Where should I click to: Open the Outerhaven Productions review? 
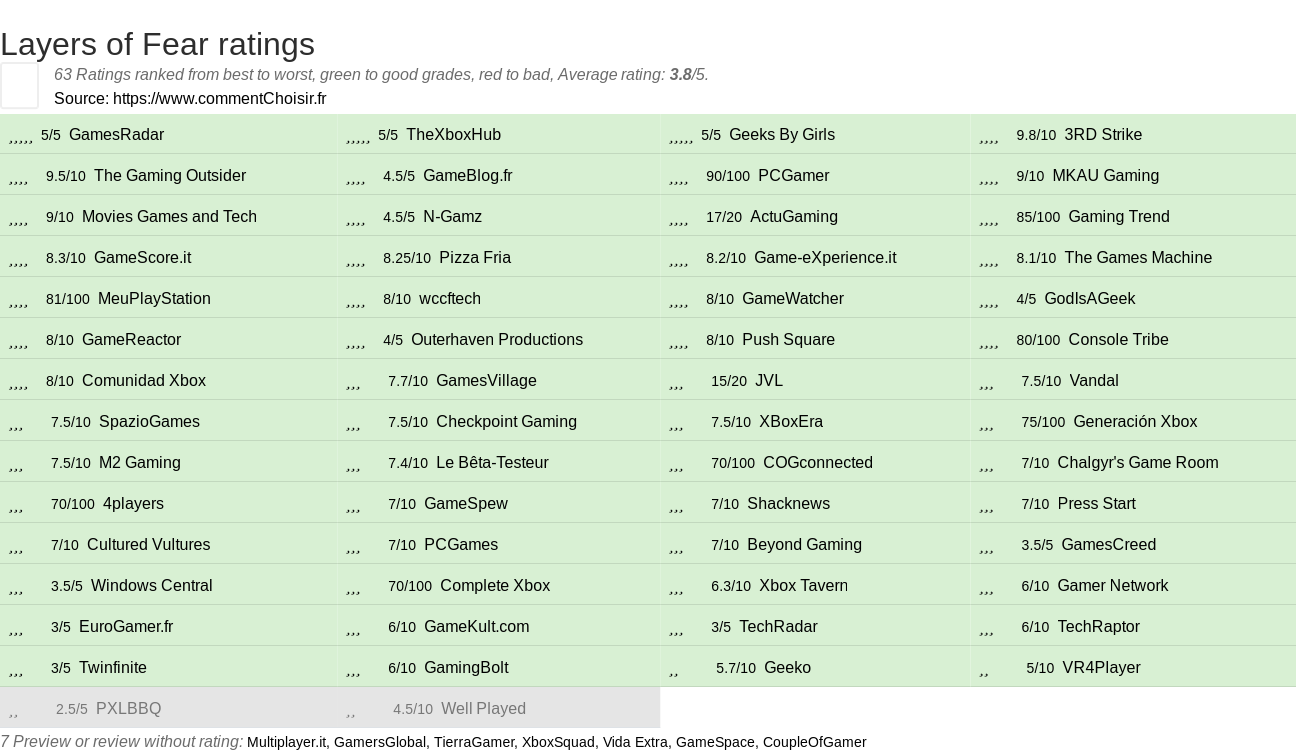click(x=496, y=340)
